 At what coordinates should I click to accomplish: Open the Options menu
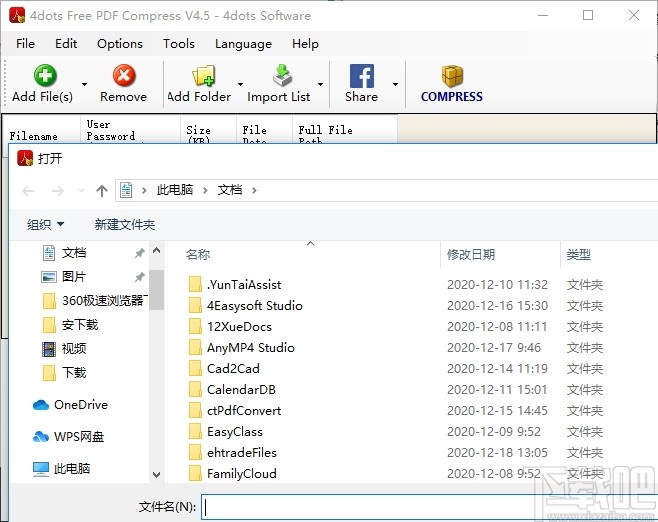click(x=120, y=44)
